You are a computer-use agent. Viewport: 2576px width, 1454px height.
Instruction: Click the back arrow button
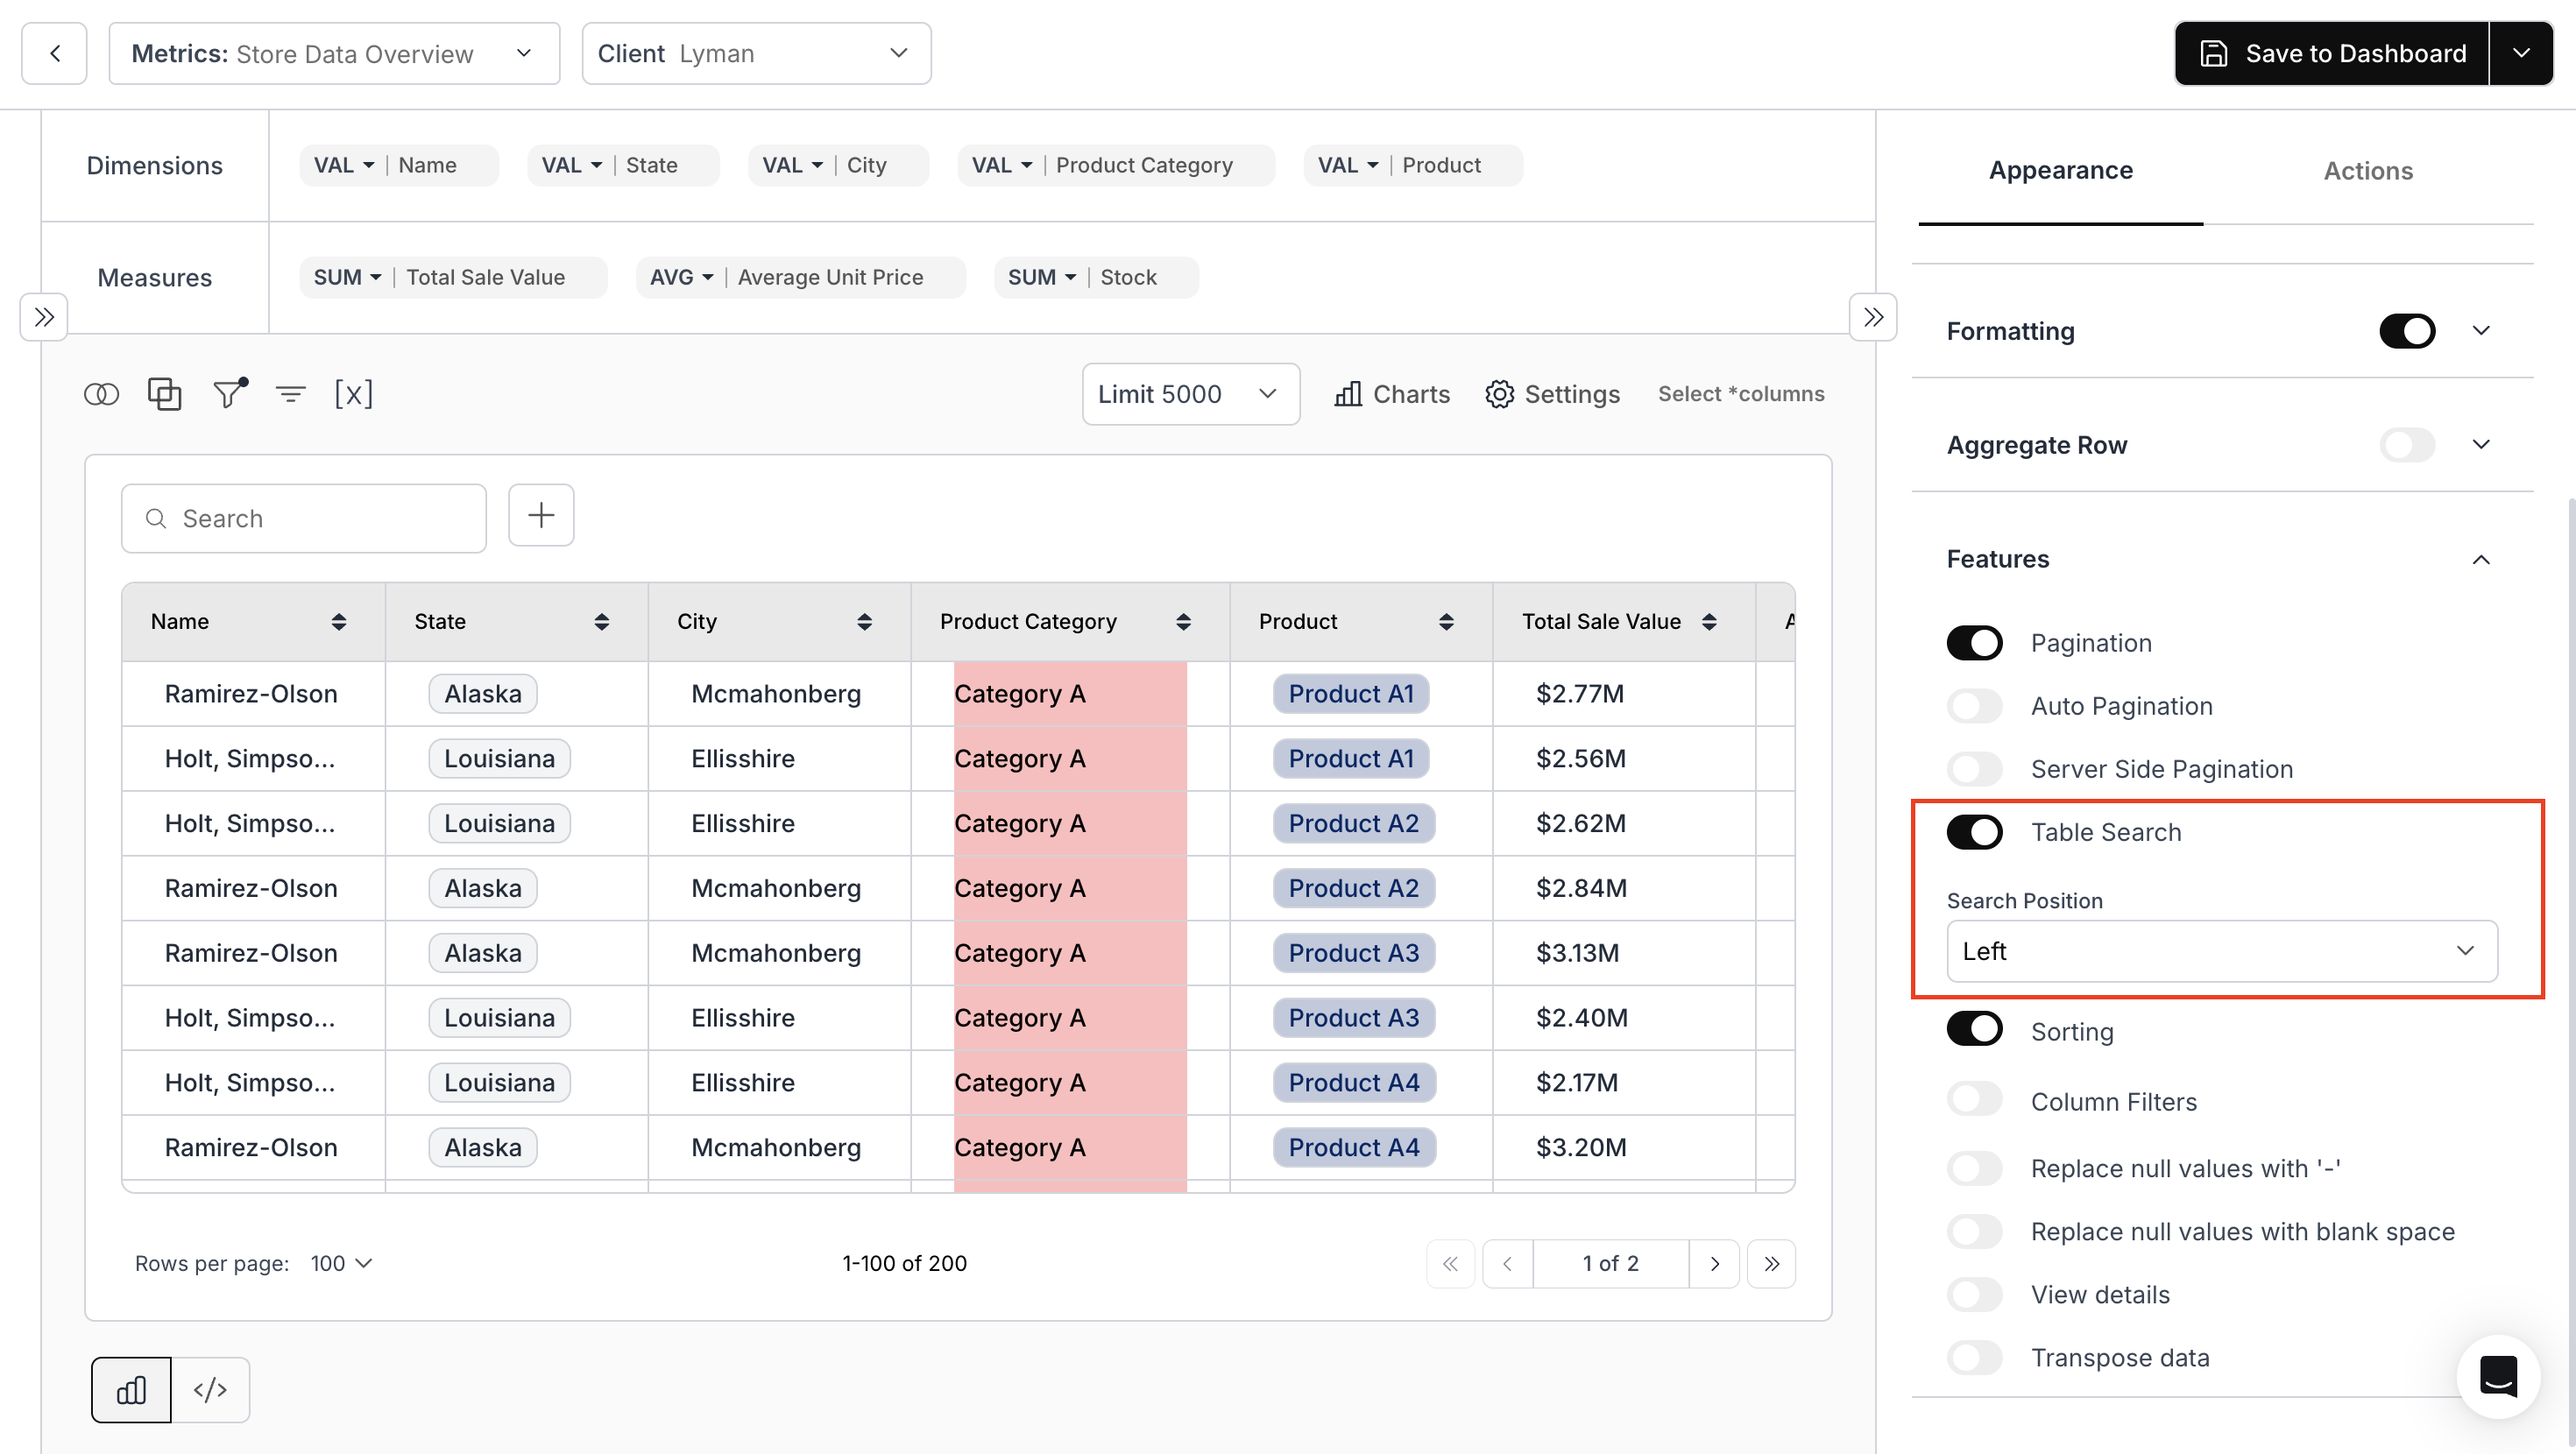(x=54, y=54)
